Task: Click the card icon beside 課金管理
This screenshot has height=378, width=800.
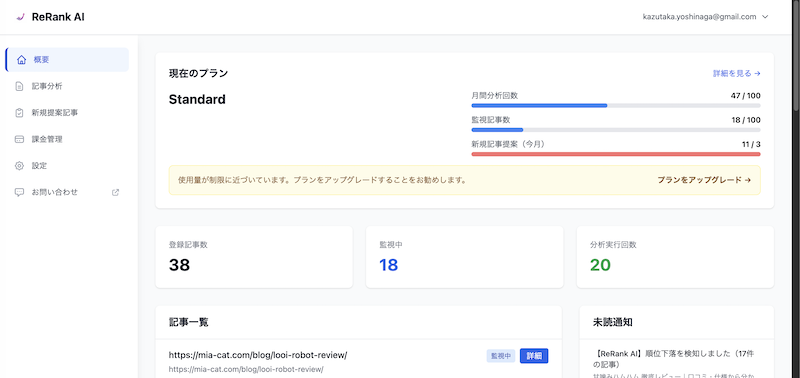Action: [19, 139]
